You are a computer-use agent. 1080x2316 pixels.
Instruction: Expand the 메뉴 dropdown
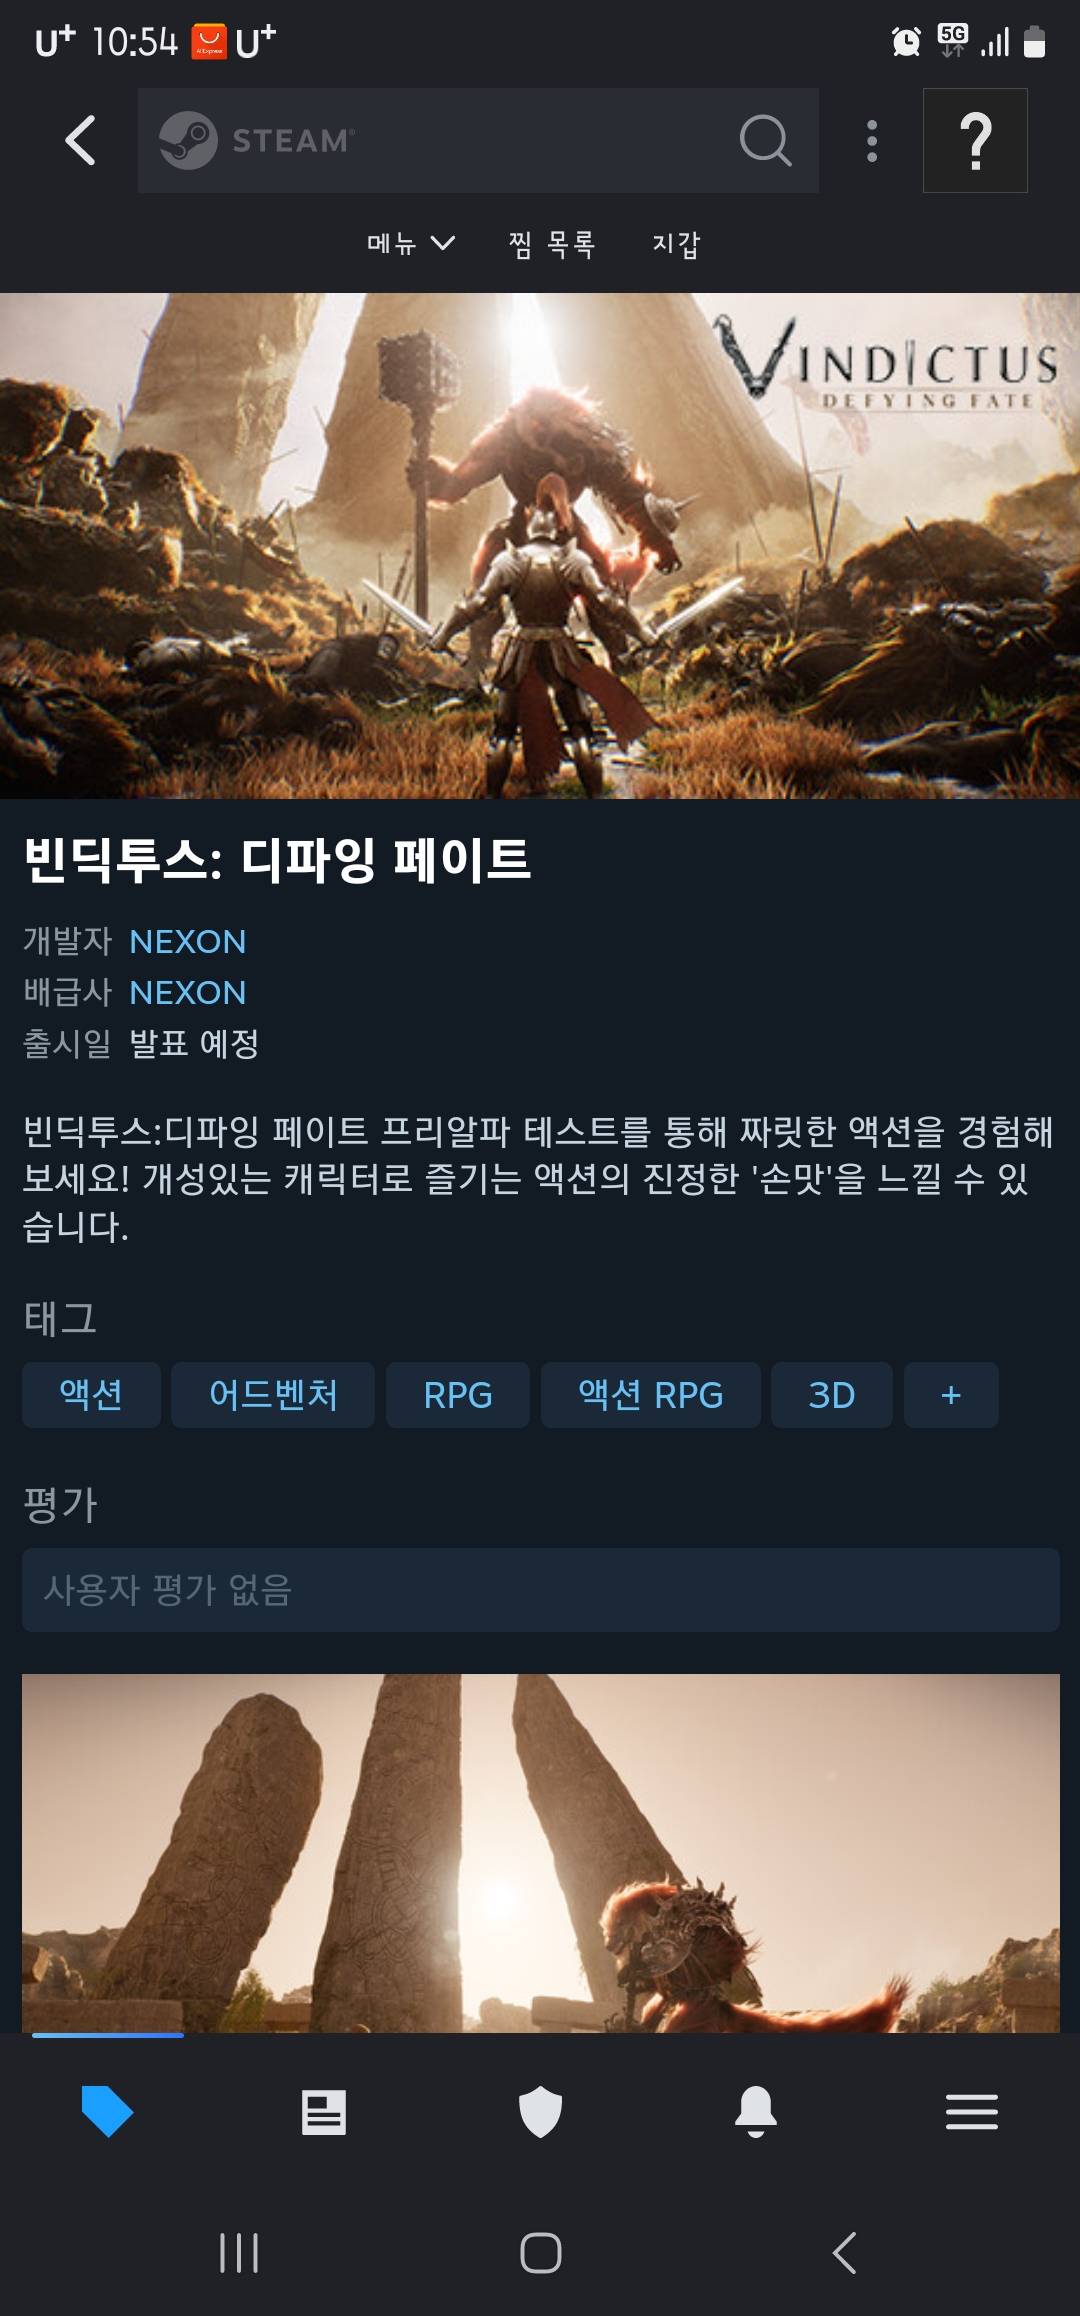[411, 243]
